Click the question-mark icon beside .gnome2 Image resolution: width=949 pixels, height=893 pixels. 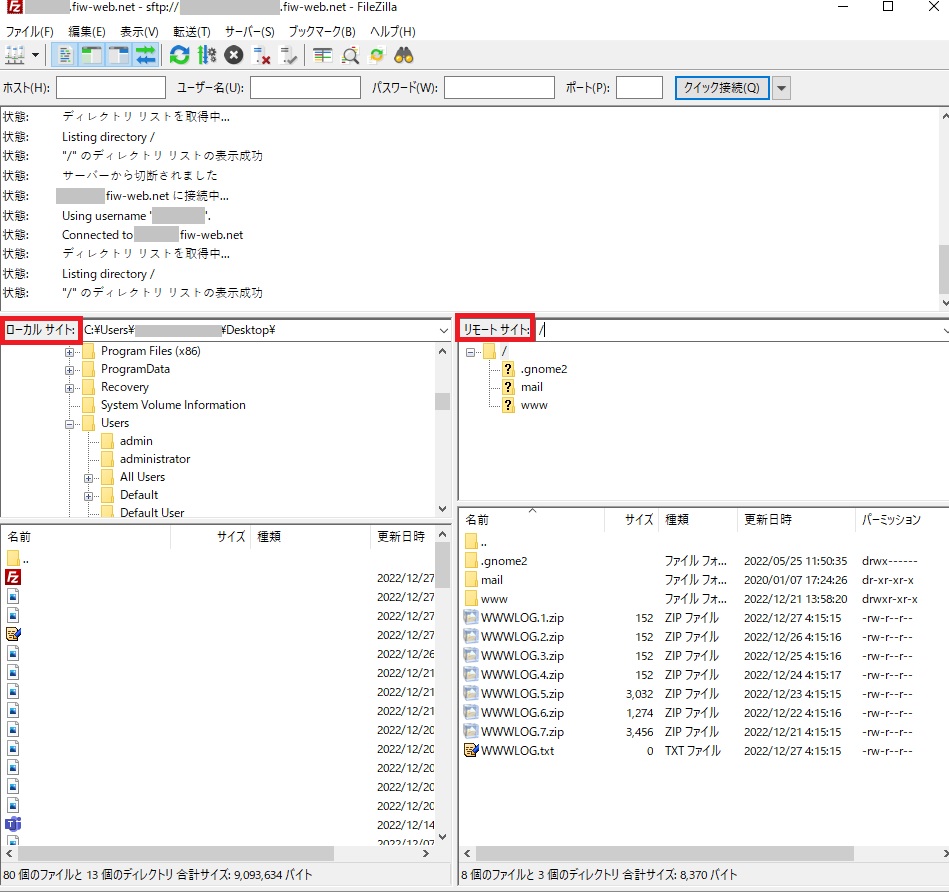(508, 369)
